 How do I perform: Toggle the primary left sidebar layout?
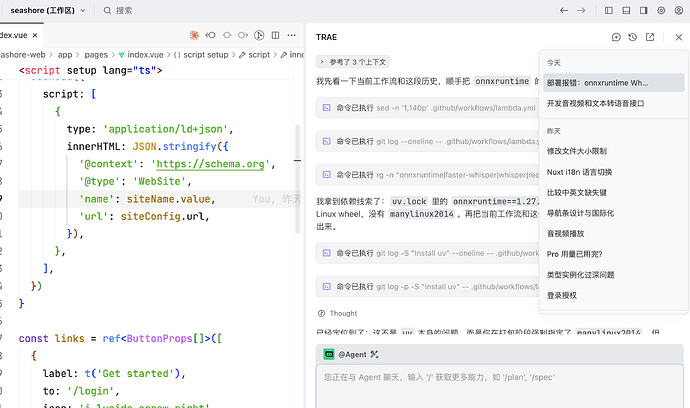[609, 10]
